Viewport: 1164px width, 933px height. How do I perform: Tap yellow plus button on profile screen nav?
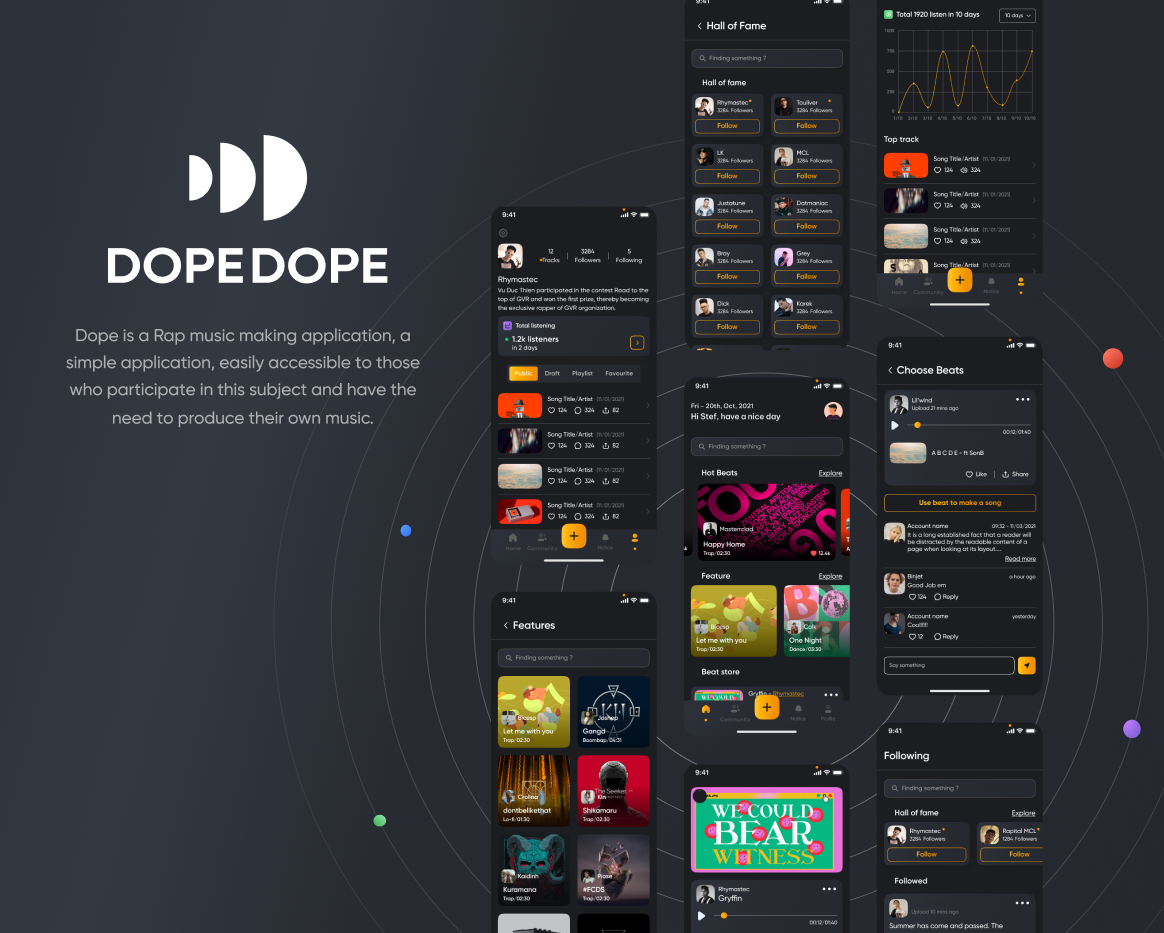[574, 536]
